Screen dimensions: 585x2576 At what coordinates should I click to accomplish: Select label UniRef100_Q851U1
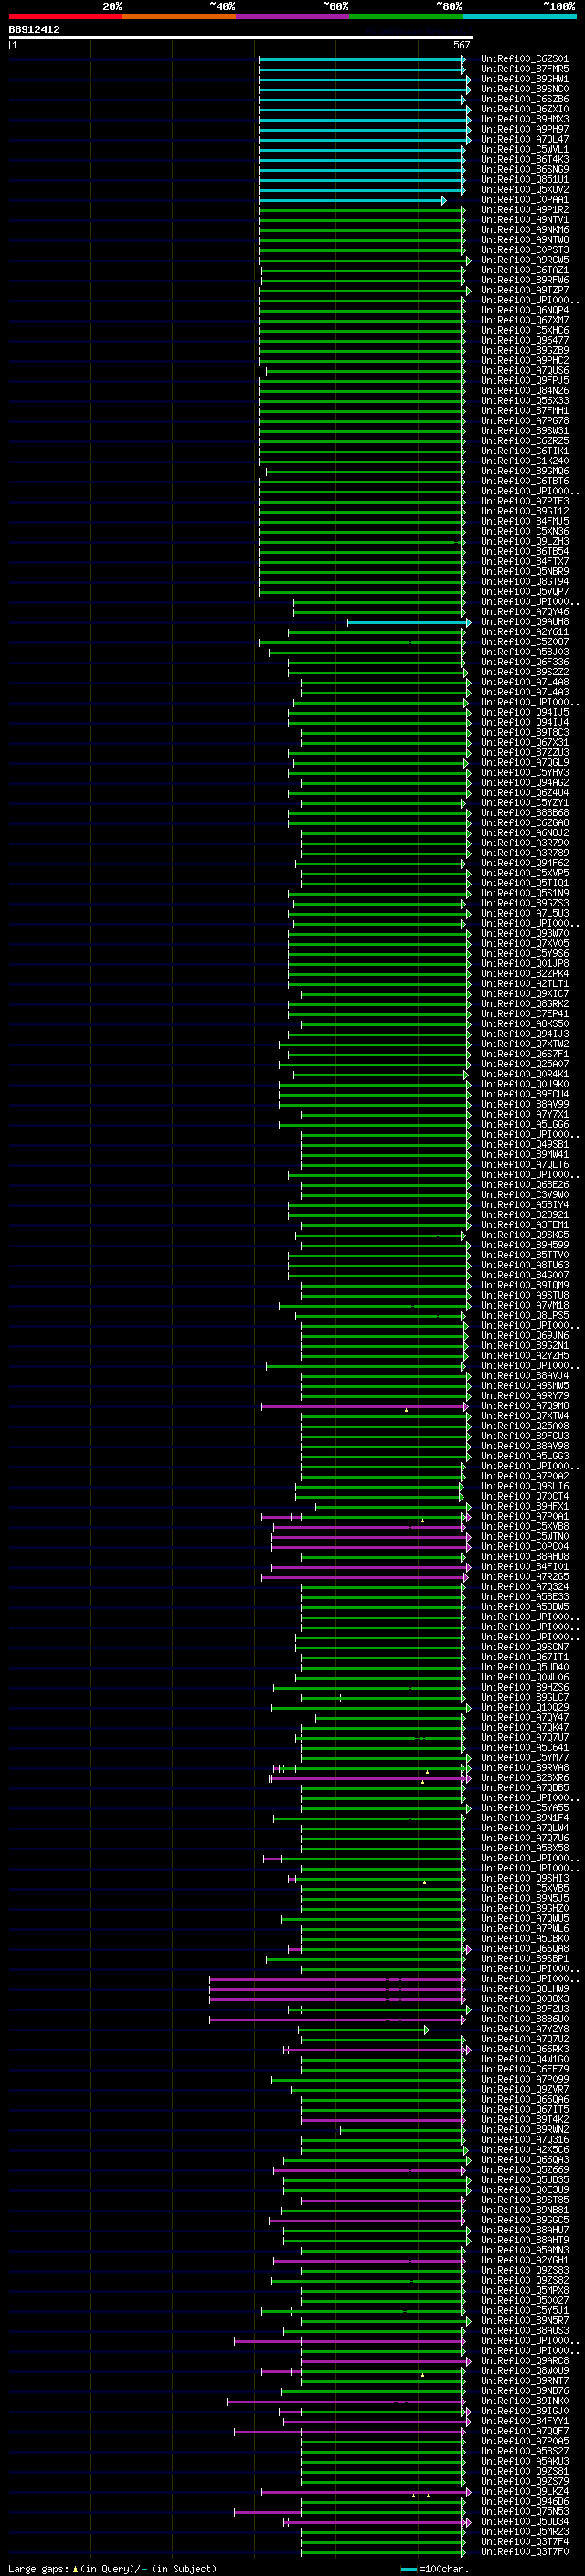pyautogui.click(x=524, y=180)
